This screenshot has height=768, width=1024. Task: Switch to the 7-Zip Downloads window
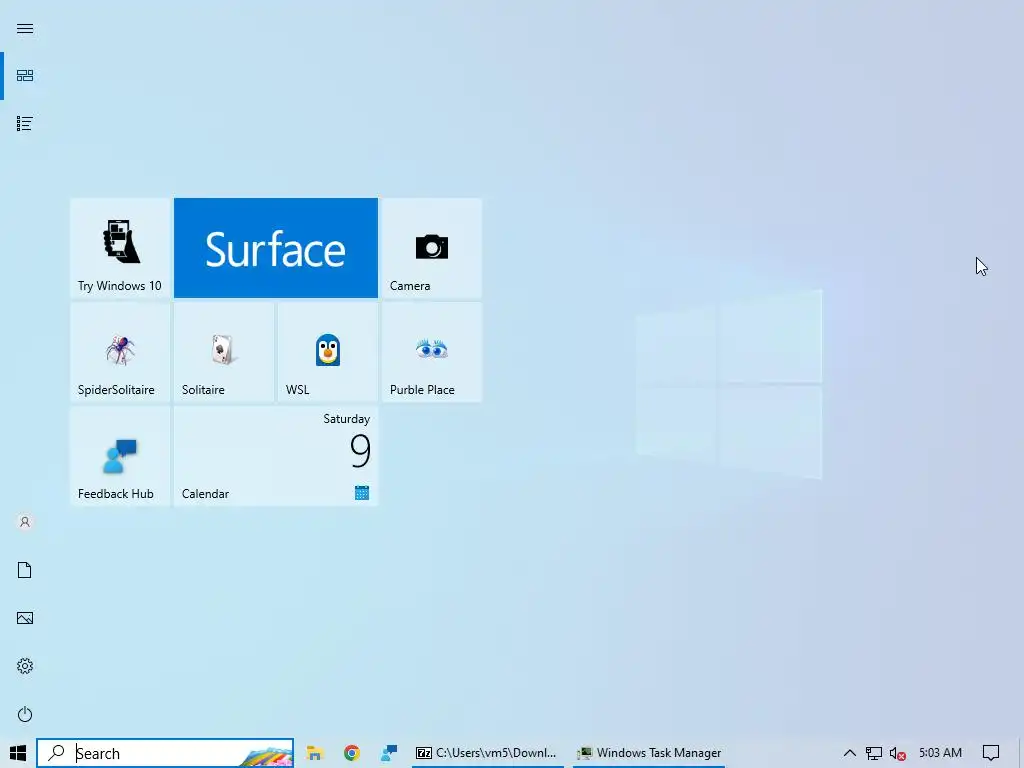(488, 753)
